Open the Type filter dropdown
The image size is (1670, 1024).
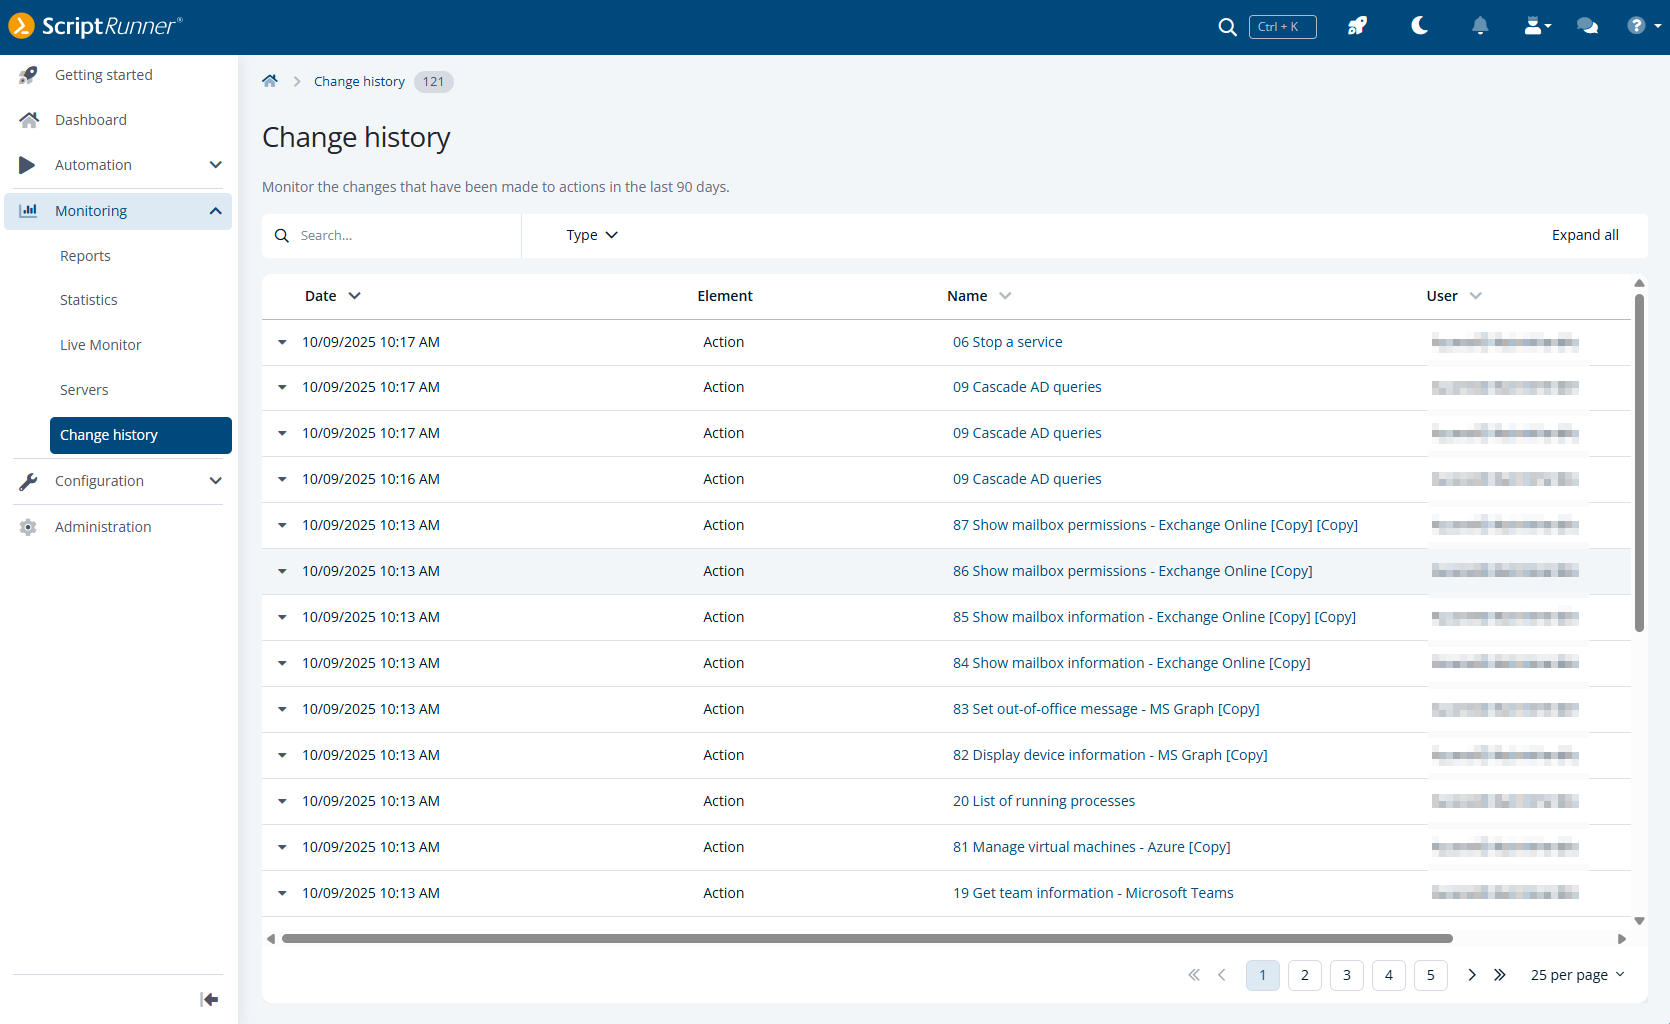point(592,235)
